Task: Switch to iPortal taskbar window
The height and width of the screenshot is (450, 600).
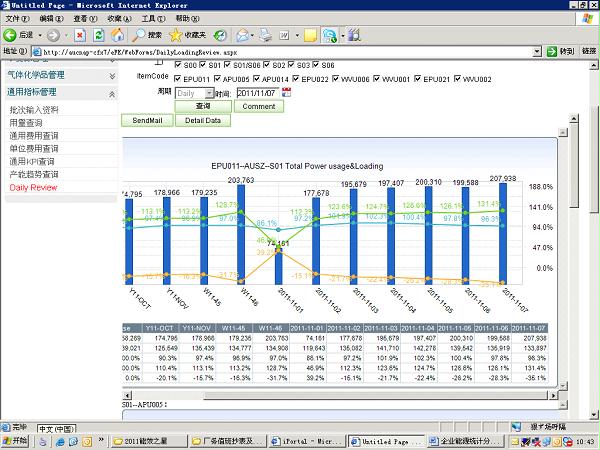Action: coord(307,441)
